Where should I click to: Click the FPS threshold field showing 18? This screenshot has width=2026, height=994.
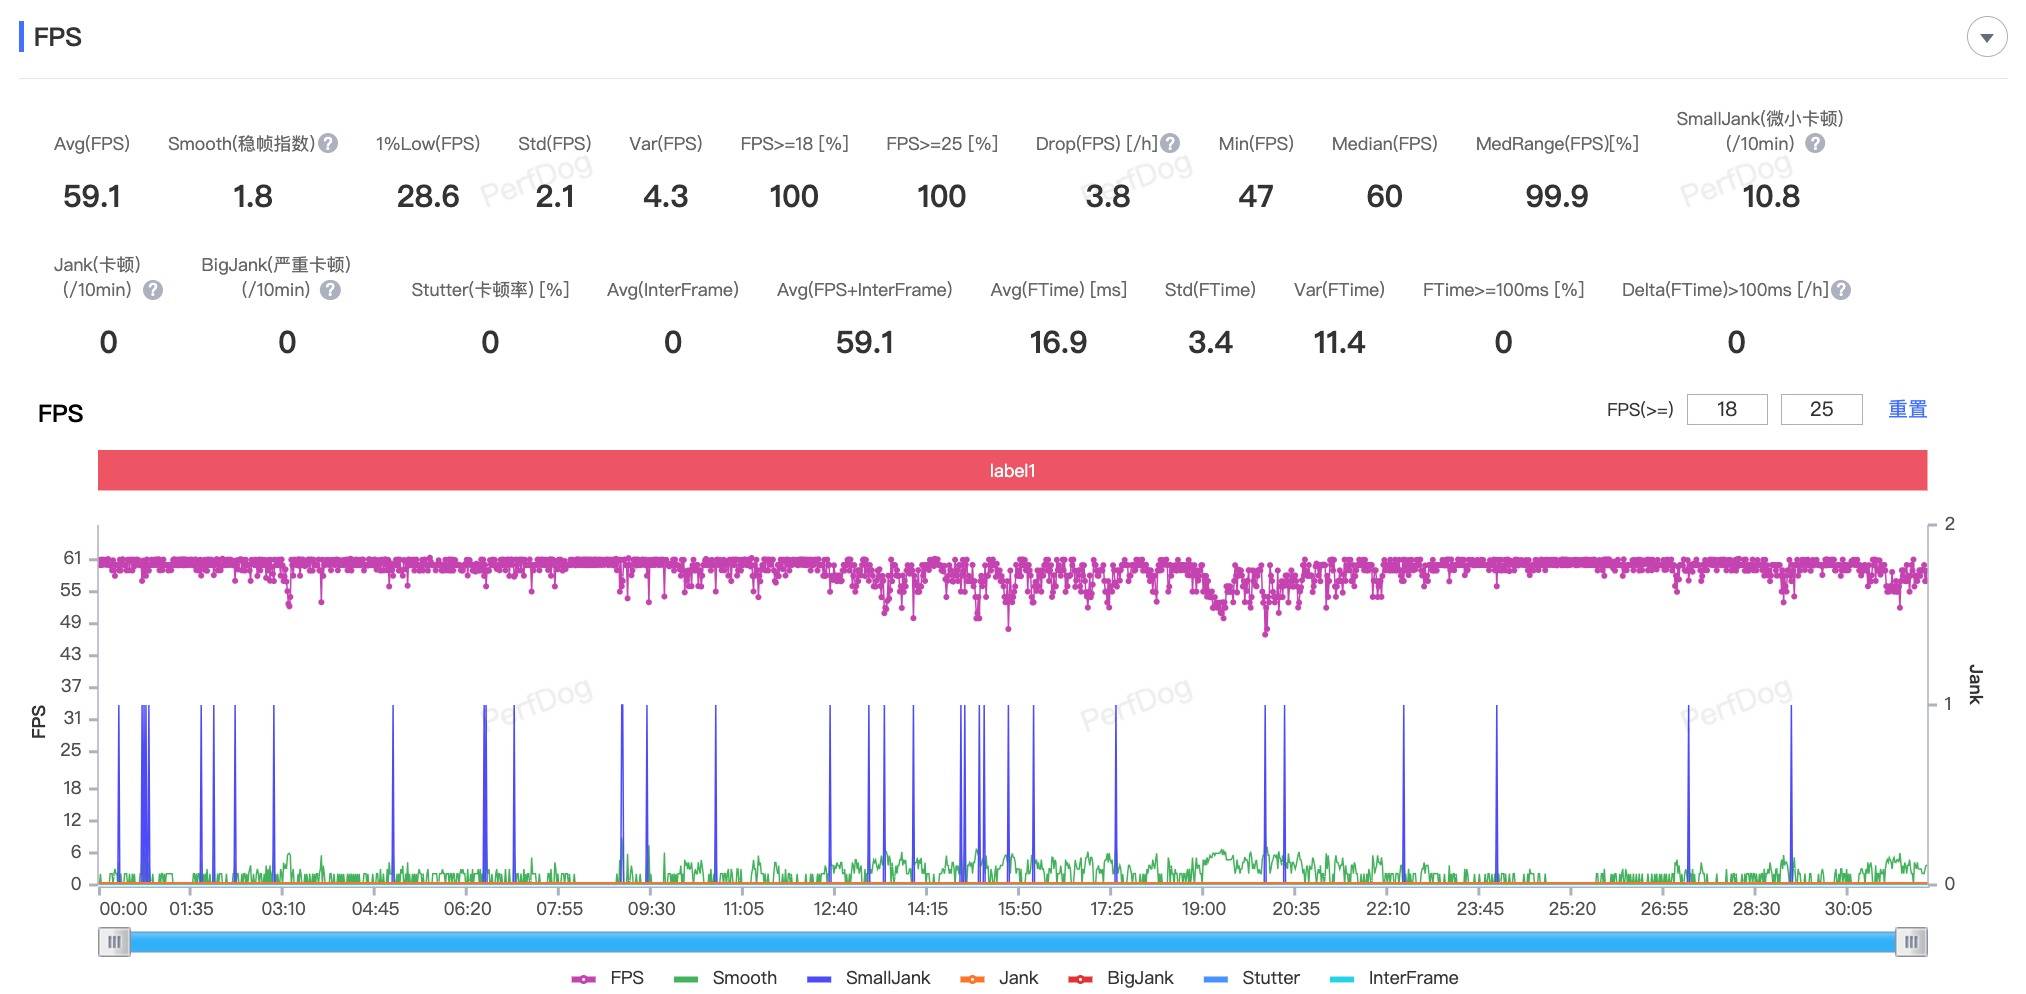(x=1727, y=409)
